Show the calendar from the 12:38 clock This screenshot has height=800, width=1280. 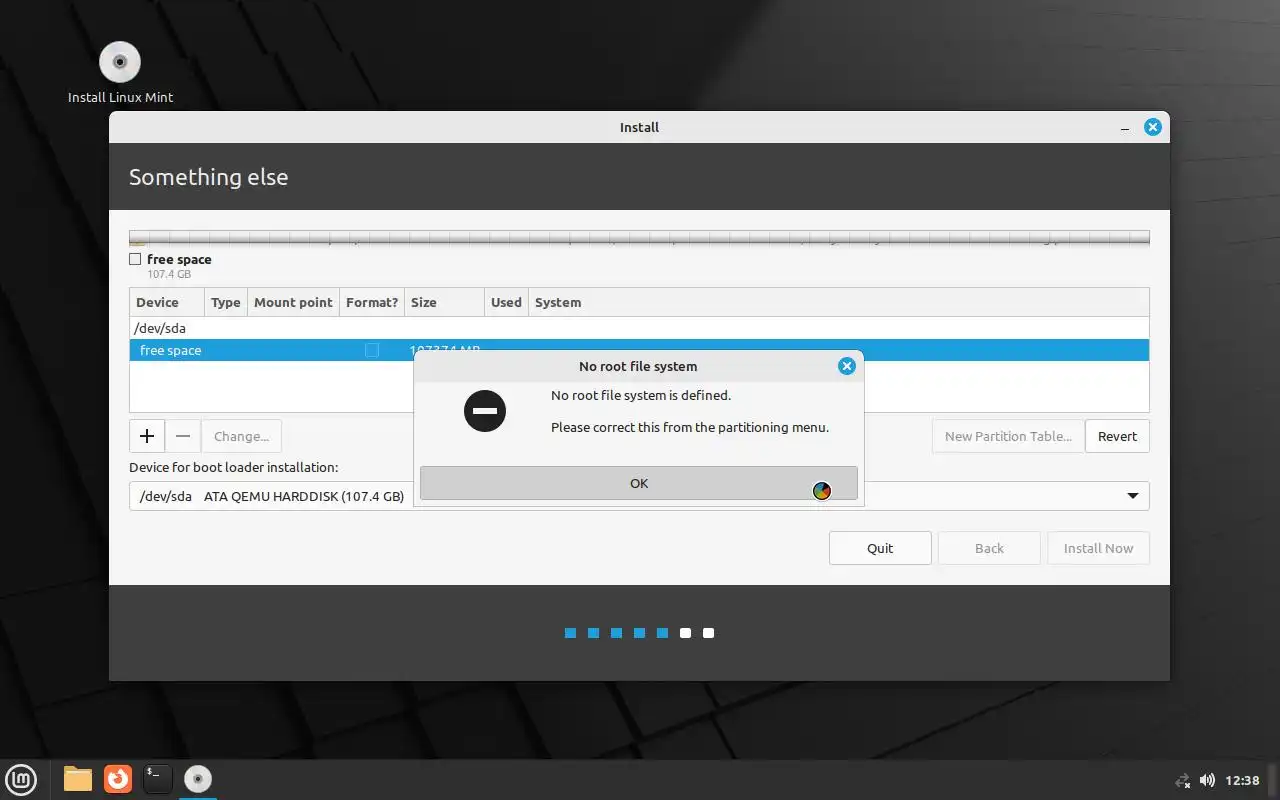(x=1242, y=780)
